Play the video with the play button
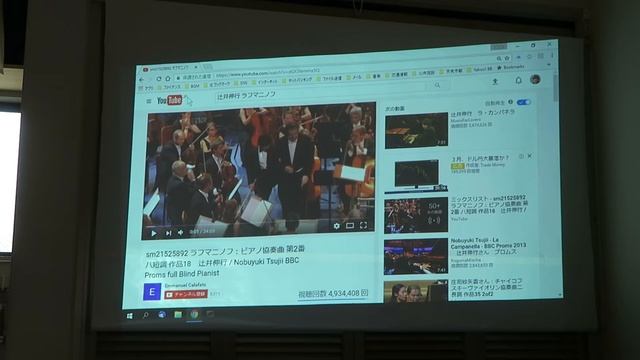640x360 pixels. tap(153, 233)
